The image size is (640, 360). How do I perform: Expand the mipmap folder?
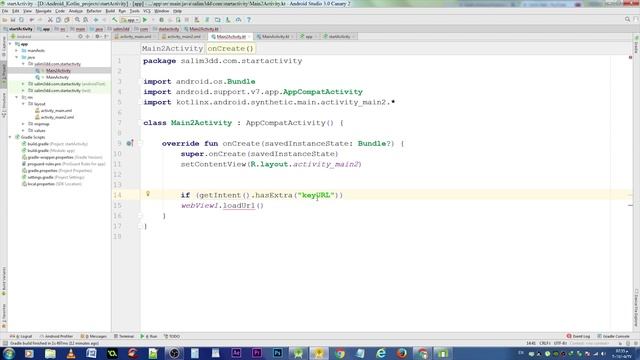(23, 124)
